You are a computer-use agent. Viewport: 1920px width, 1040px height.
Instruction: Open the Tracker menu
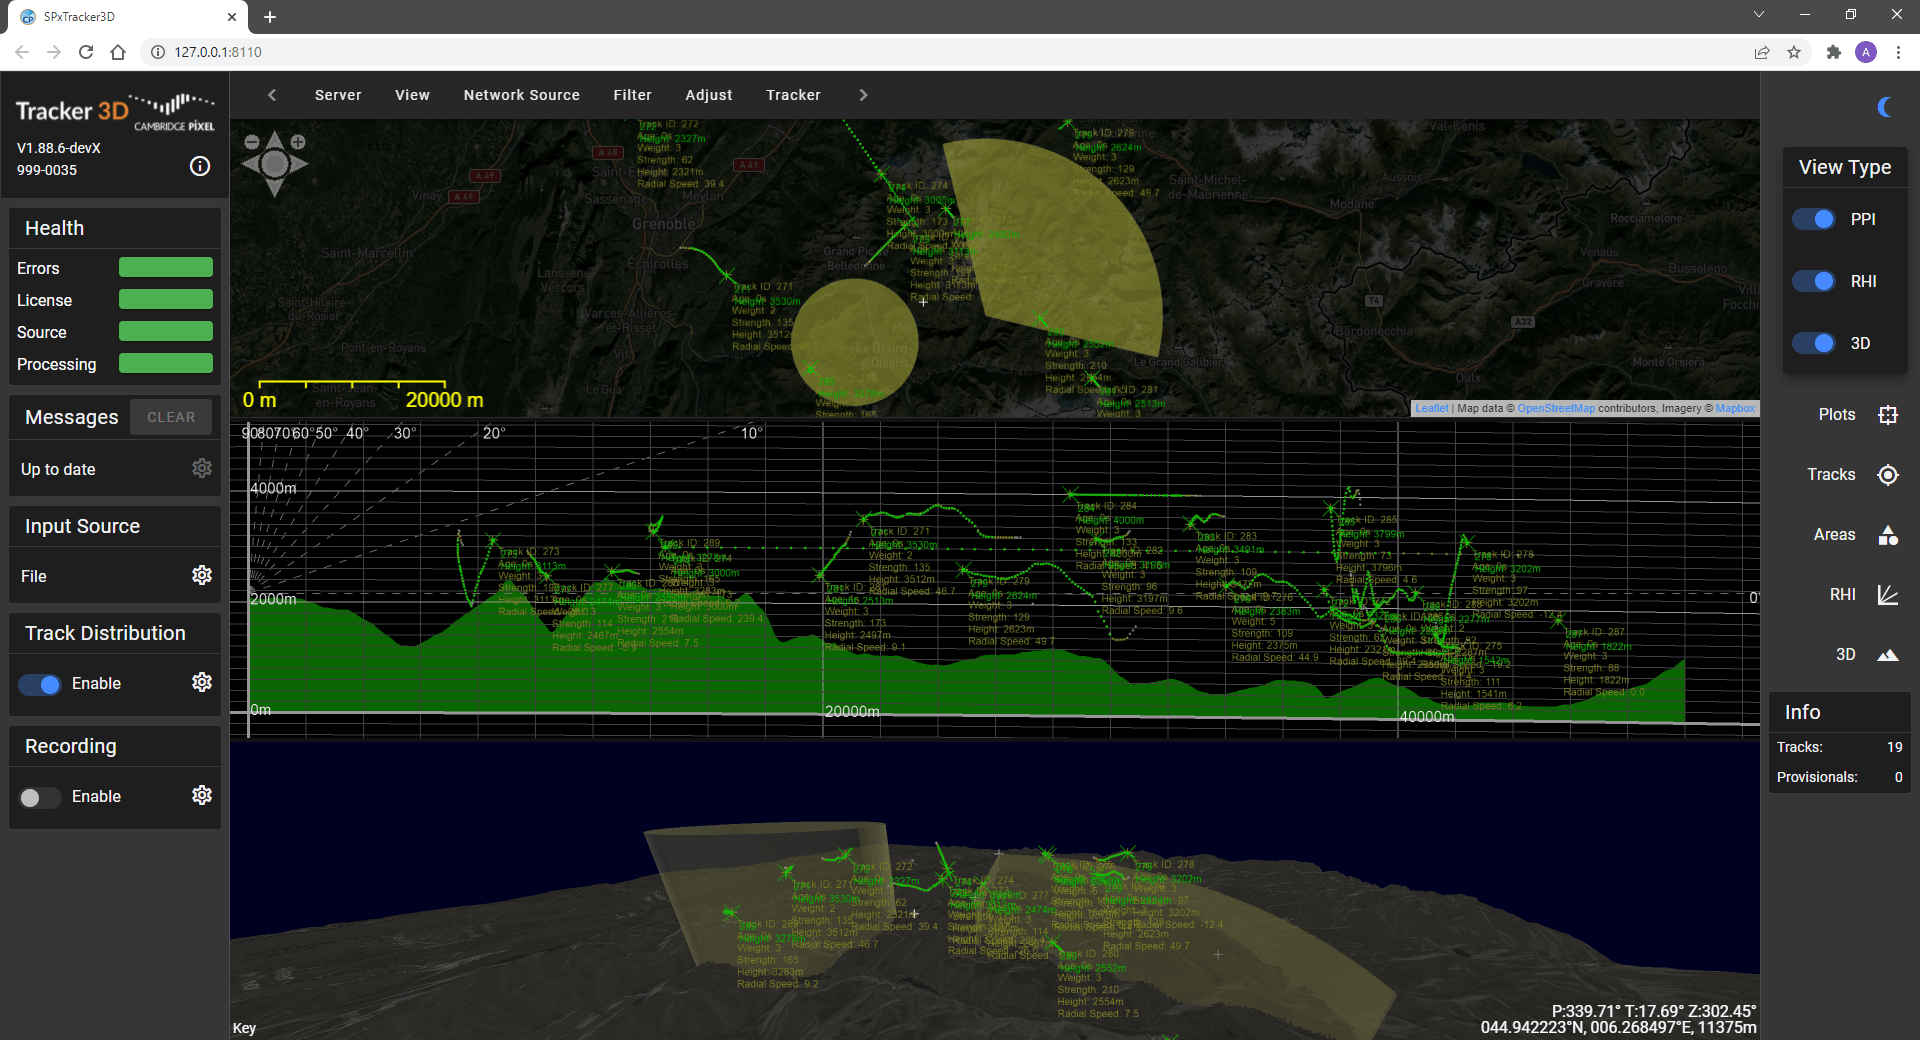pyautogui.click(x=793, y=95)
